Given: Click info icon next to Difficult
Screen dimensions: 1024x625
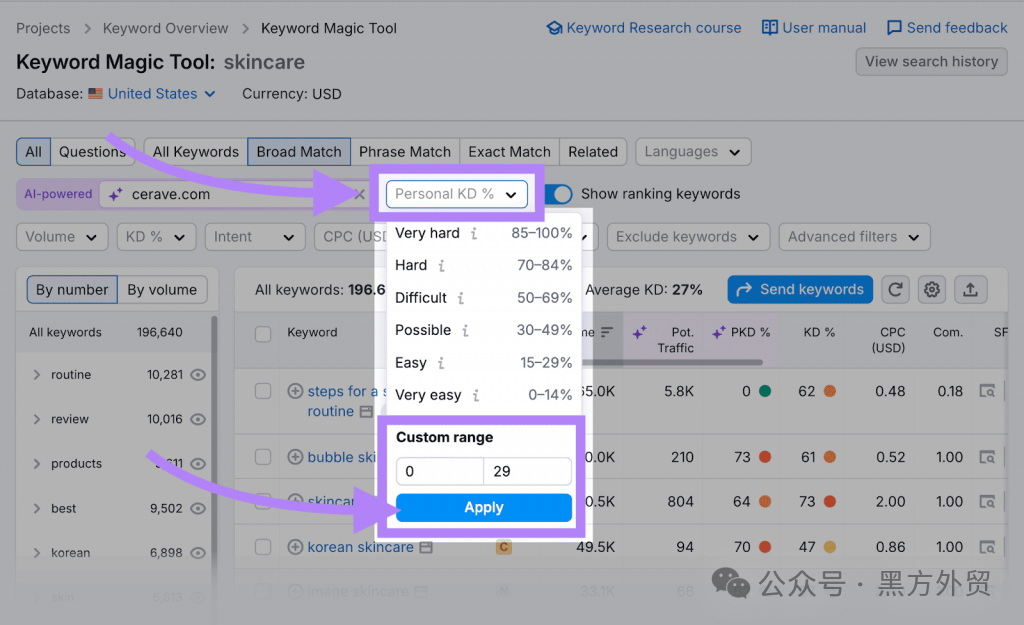Looking at the screenshot, I should click(460, 298).
